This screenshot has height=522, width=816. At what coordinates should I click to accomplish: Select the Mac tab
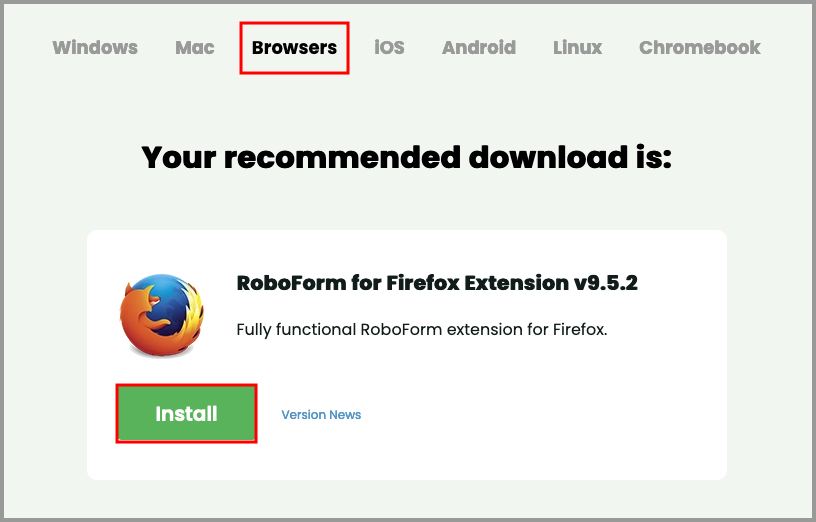click(x=195, y=48)
